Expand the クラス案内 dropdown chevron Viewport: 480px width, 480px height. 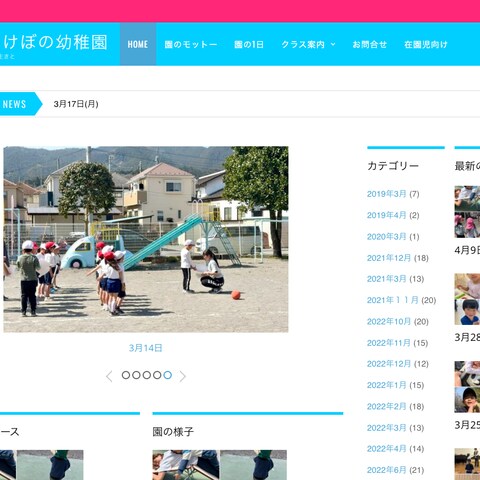333,44
